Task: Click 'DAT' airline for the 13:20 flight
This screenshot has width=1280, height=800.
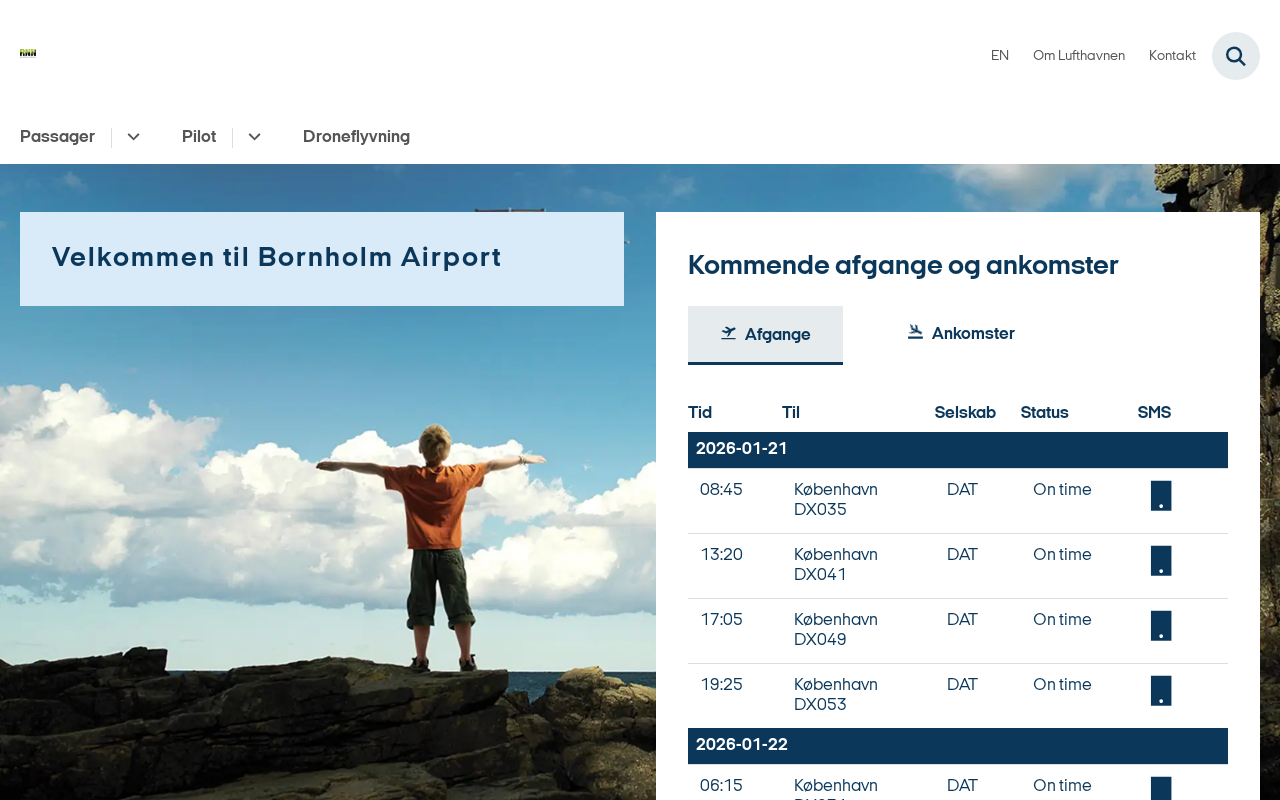Action: [x=962, y=555]
